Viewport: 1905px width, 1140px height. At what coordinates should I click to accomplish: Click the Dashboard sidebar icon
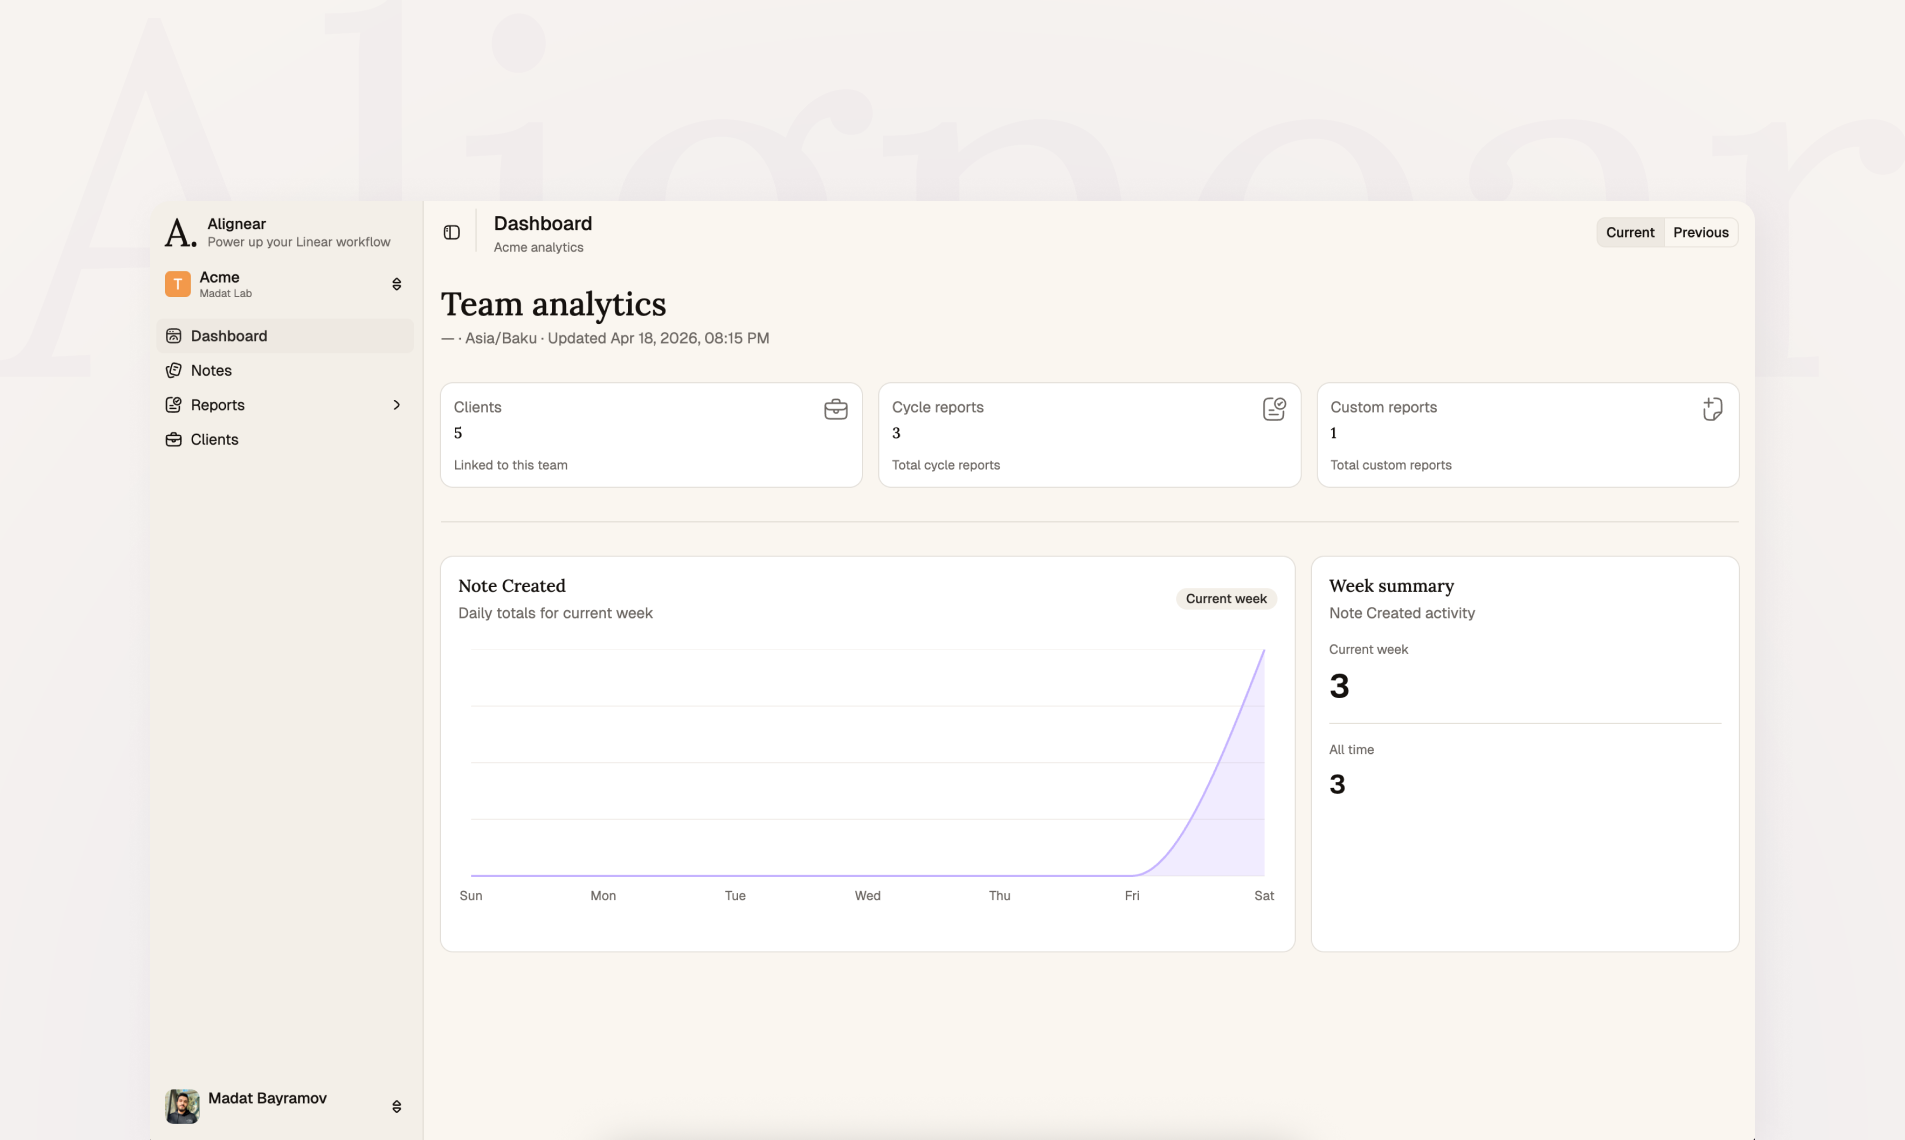point(173,336)
